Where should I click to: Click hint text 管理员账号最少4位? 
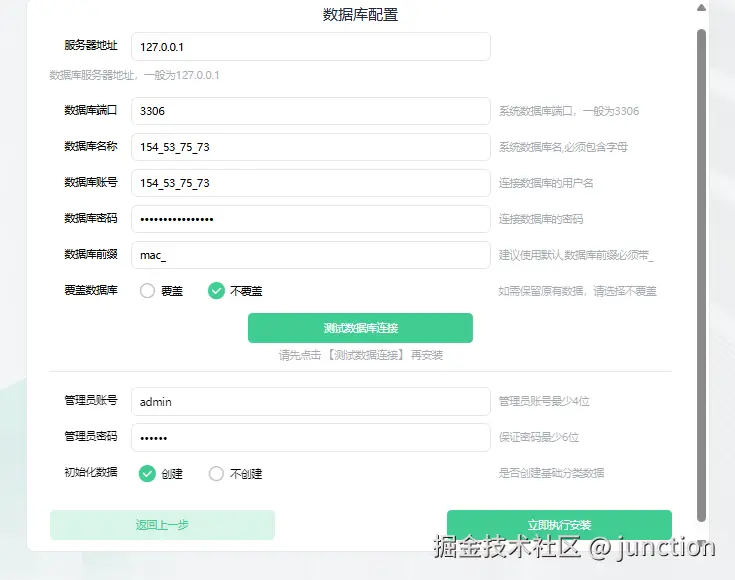click(x=544, y=401)
